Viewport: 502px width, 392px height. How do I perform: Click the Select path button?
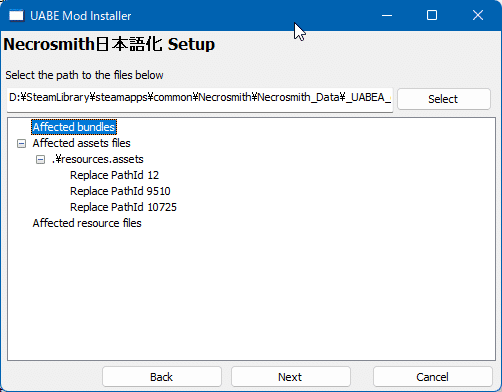tap(444, 99)
